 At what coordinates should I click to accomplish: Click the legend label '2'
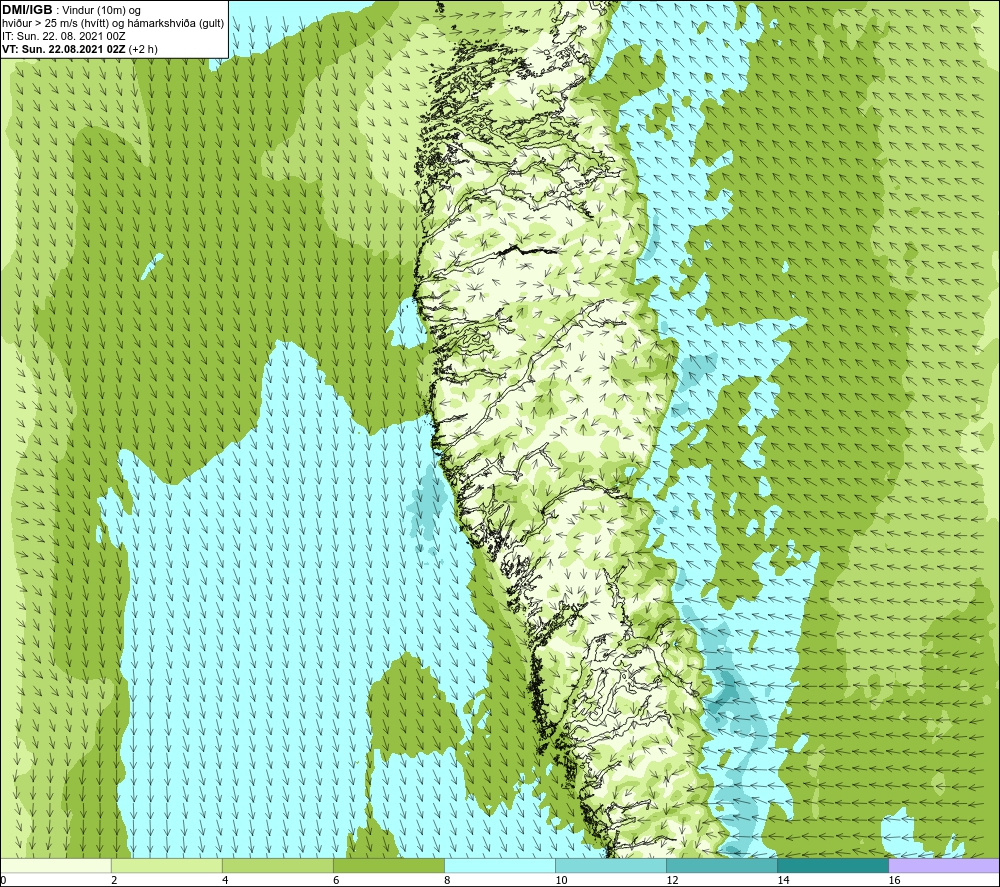coord(114,880)
